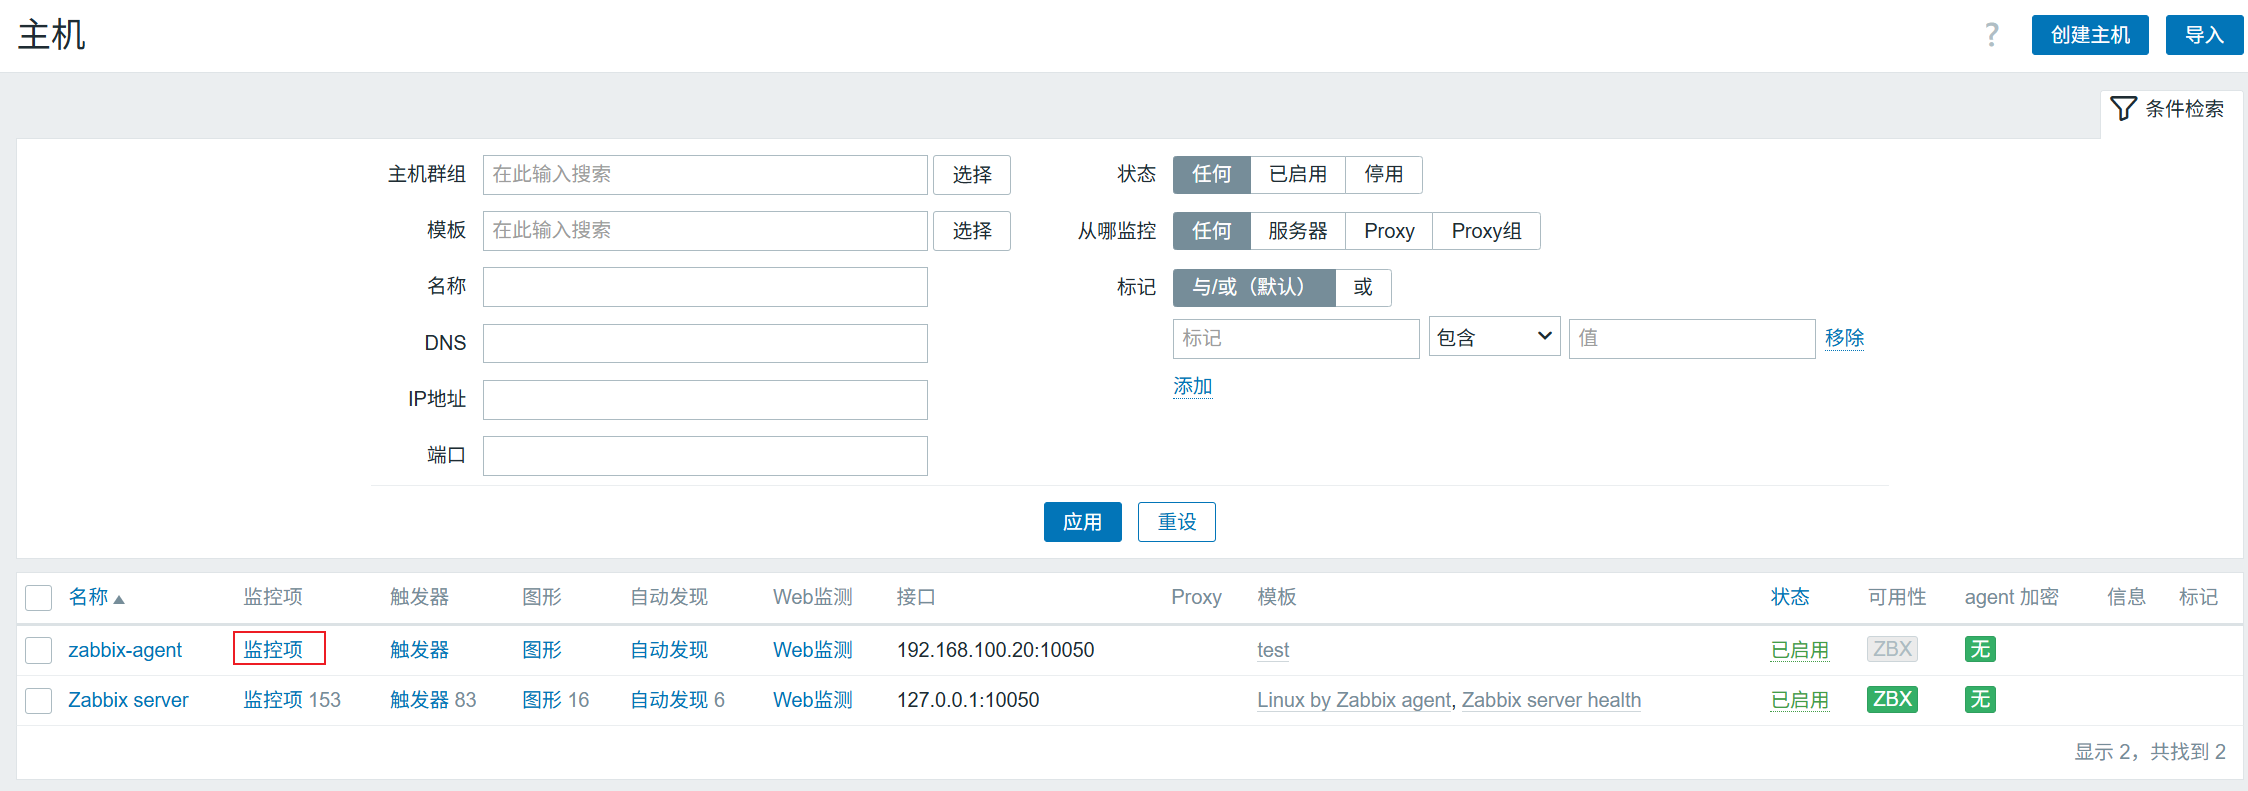2248x791 pixels.
Task: Set 从哪监控 filter to 任何
Action: pyautogui.click(x=1211, y=231)
